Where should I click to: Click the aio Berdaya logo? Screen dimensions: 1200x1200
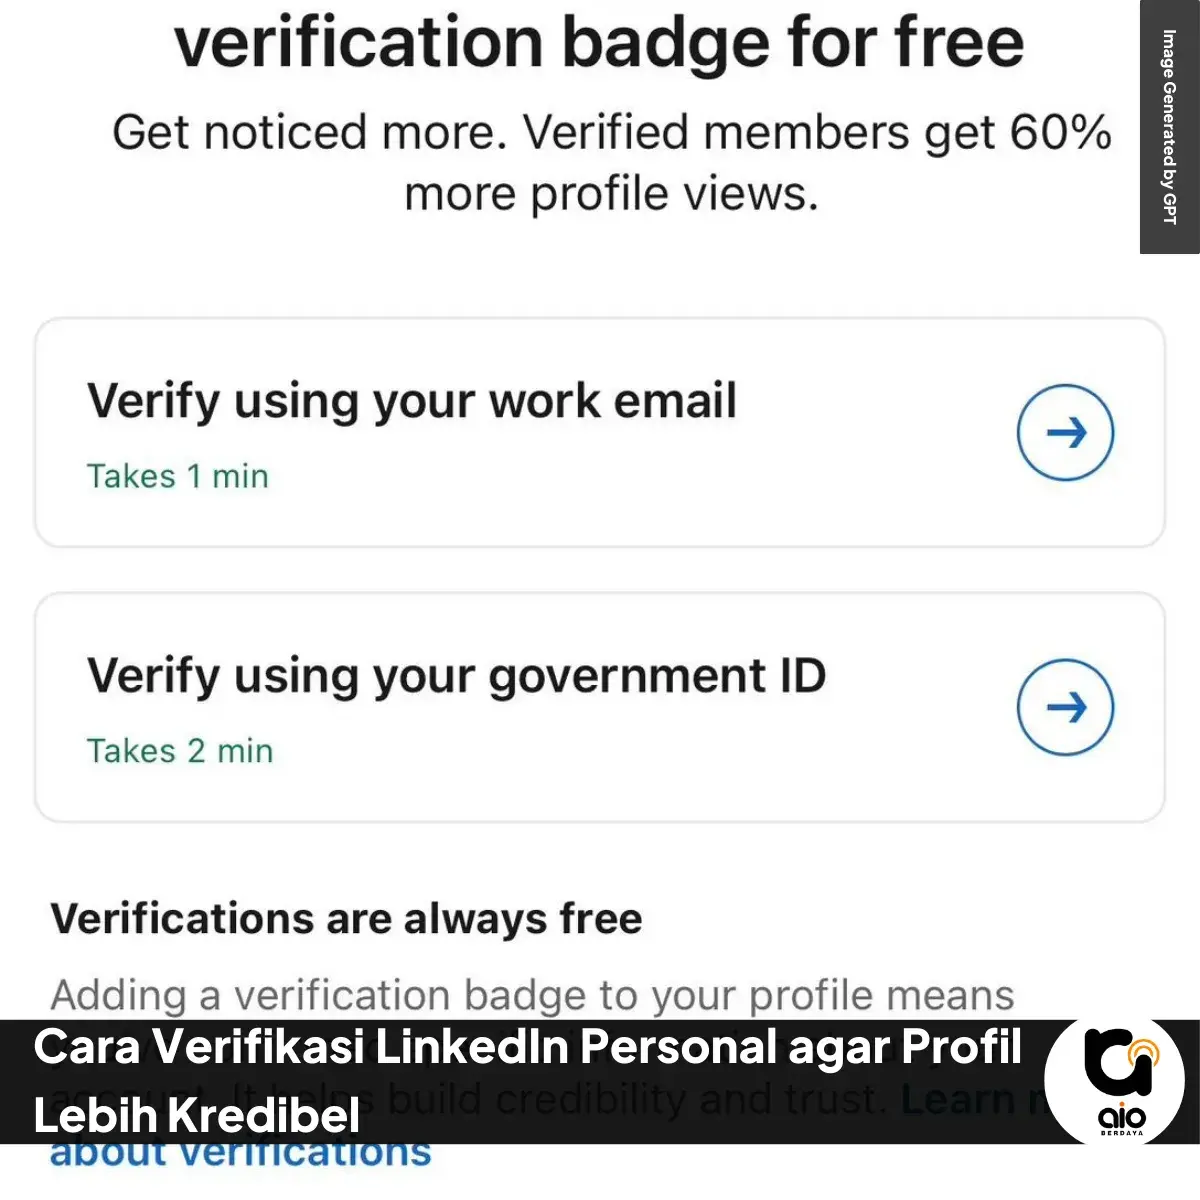[x=1114, y=1082]
